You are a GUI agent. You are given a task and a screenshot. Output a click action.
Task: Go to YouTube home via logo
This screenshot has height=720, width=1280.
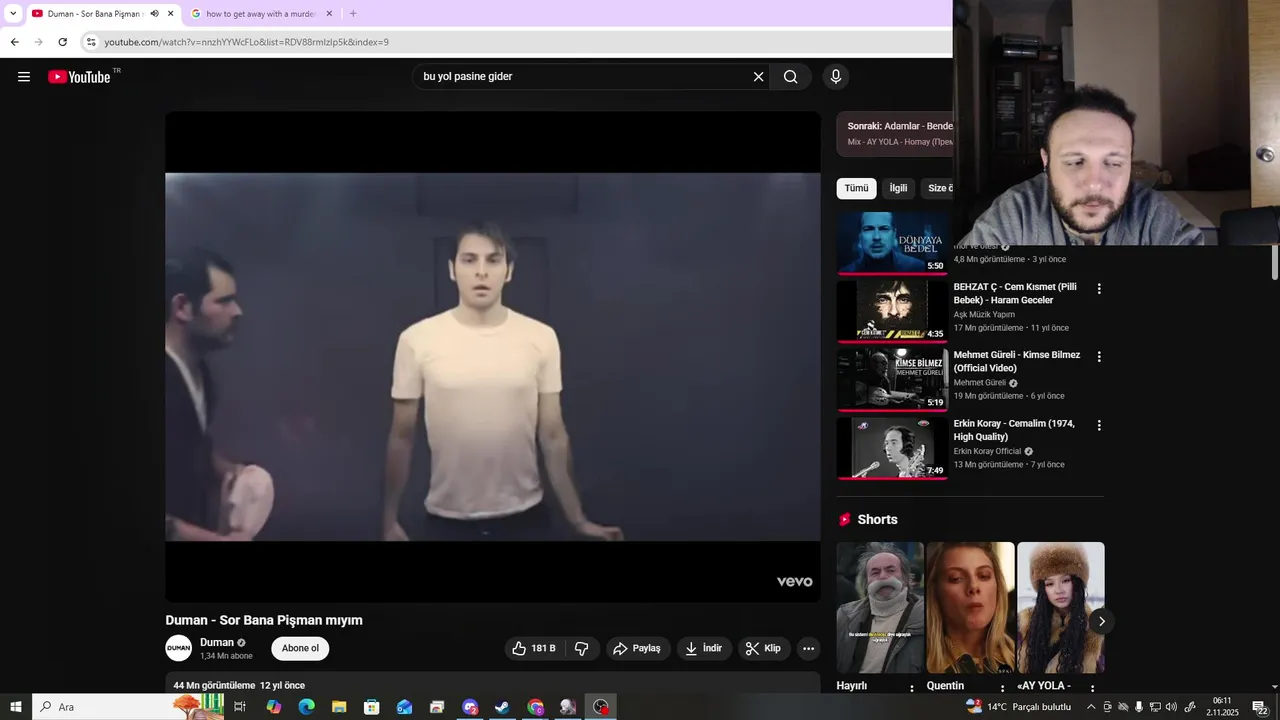pyautogui.click(x=79, y=77)
